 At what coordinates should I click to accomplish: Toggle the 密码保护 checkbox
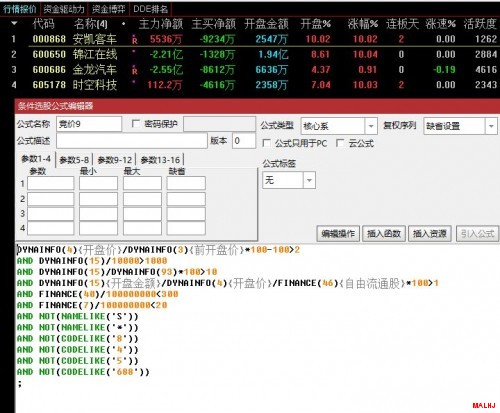pos(136,124)
